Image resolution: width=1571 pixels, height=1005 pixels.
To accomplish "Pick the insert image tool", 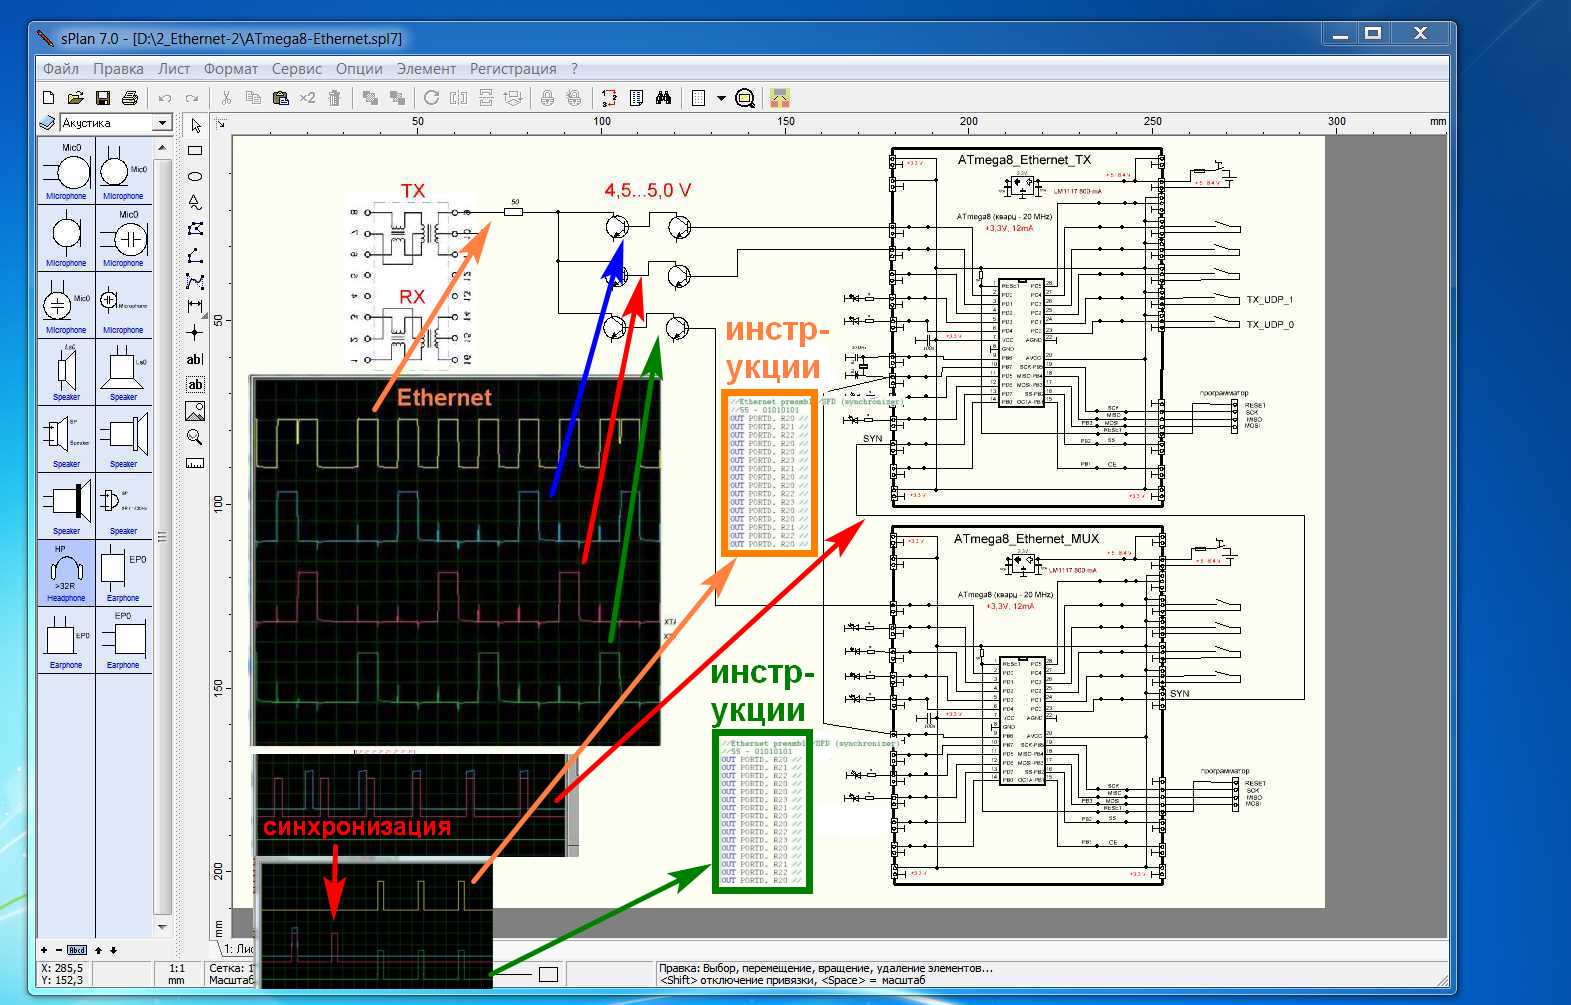I will click(x=195, y=411).
